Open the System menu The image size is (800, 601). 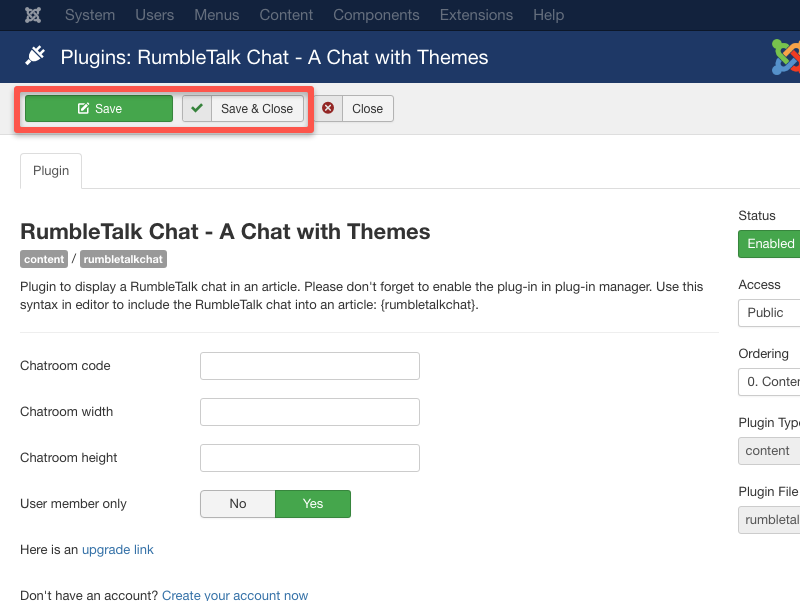pyautogui.click(x=90, y=15)
